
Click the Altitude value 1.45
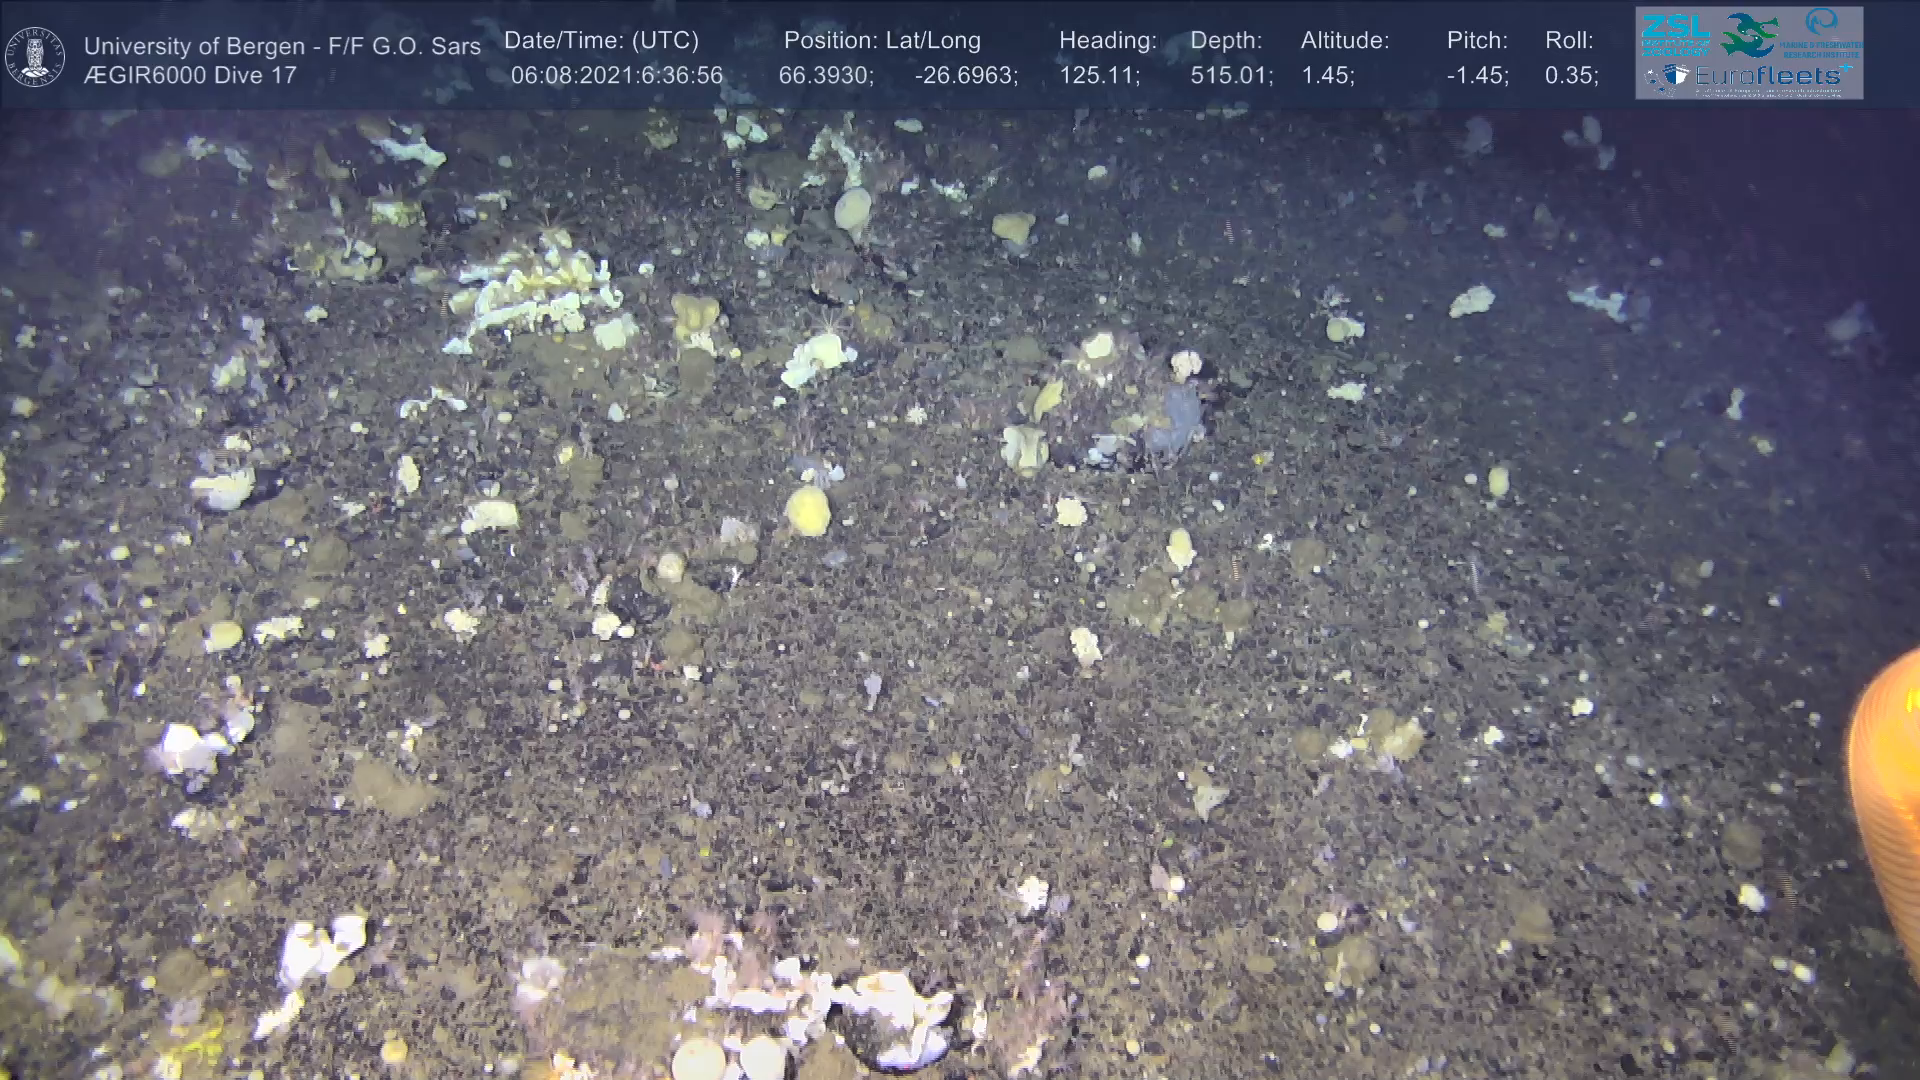[x=1327, y=76]
